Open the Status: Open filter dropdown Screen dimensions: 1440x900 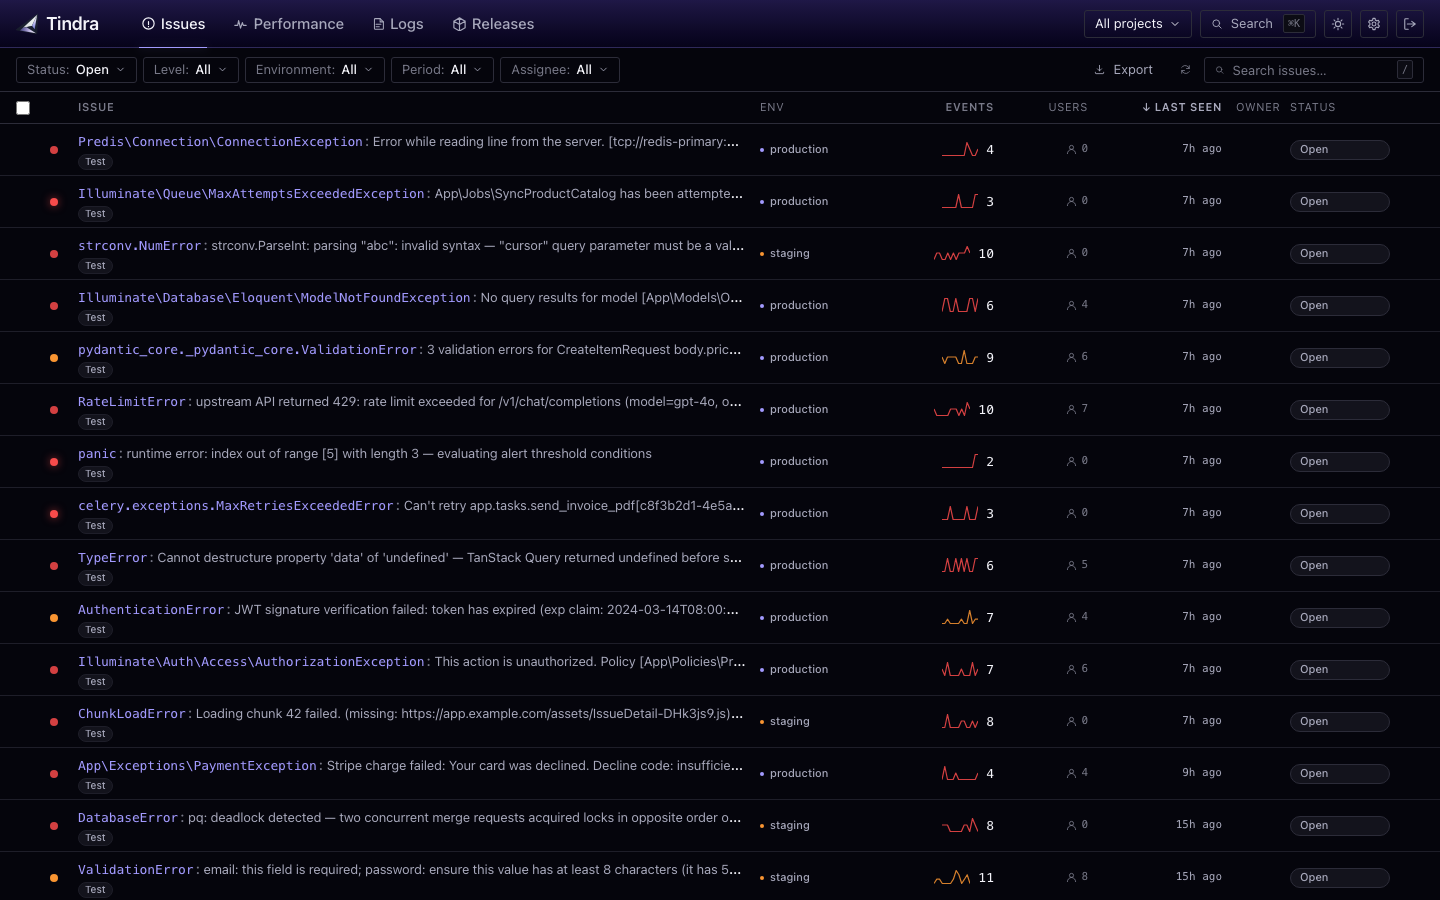coord(76,70)
